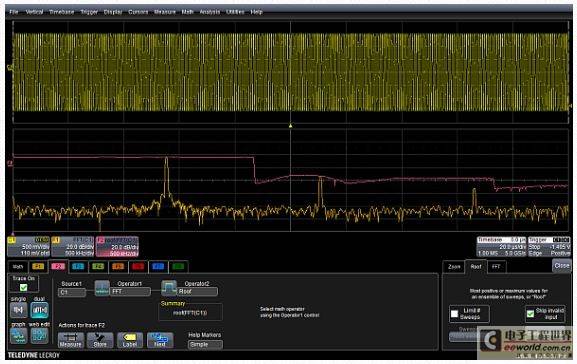Switch to the orange F5 tab
The height and width of the screenshot is (364, 577).
click(118, 266)
